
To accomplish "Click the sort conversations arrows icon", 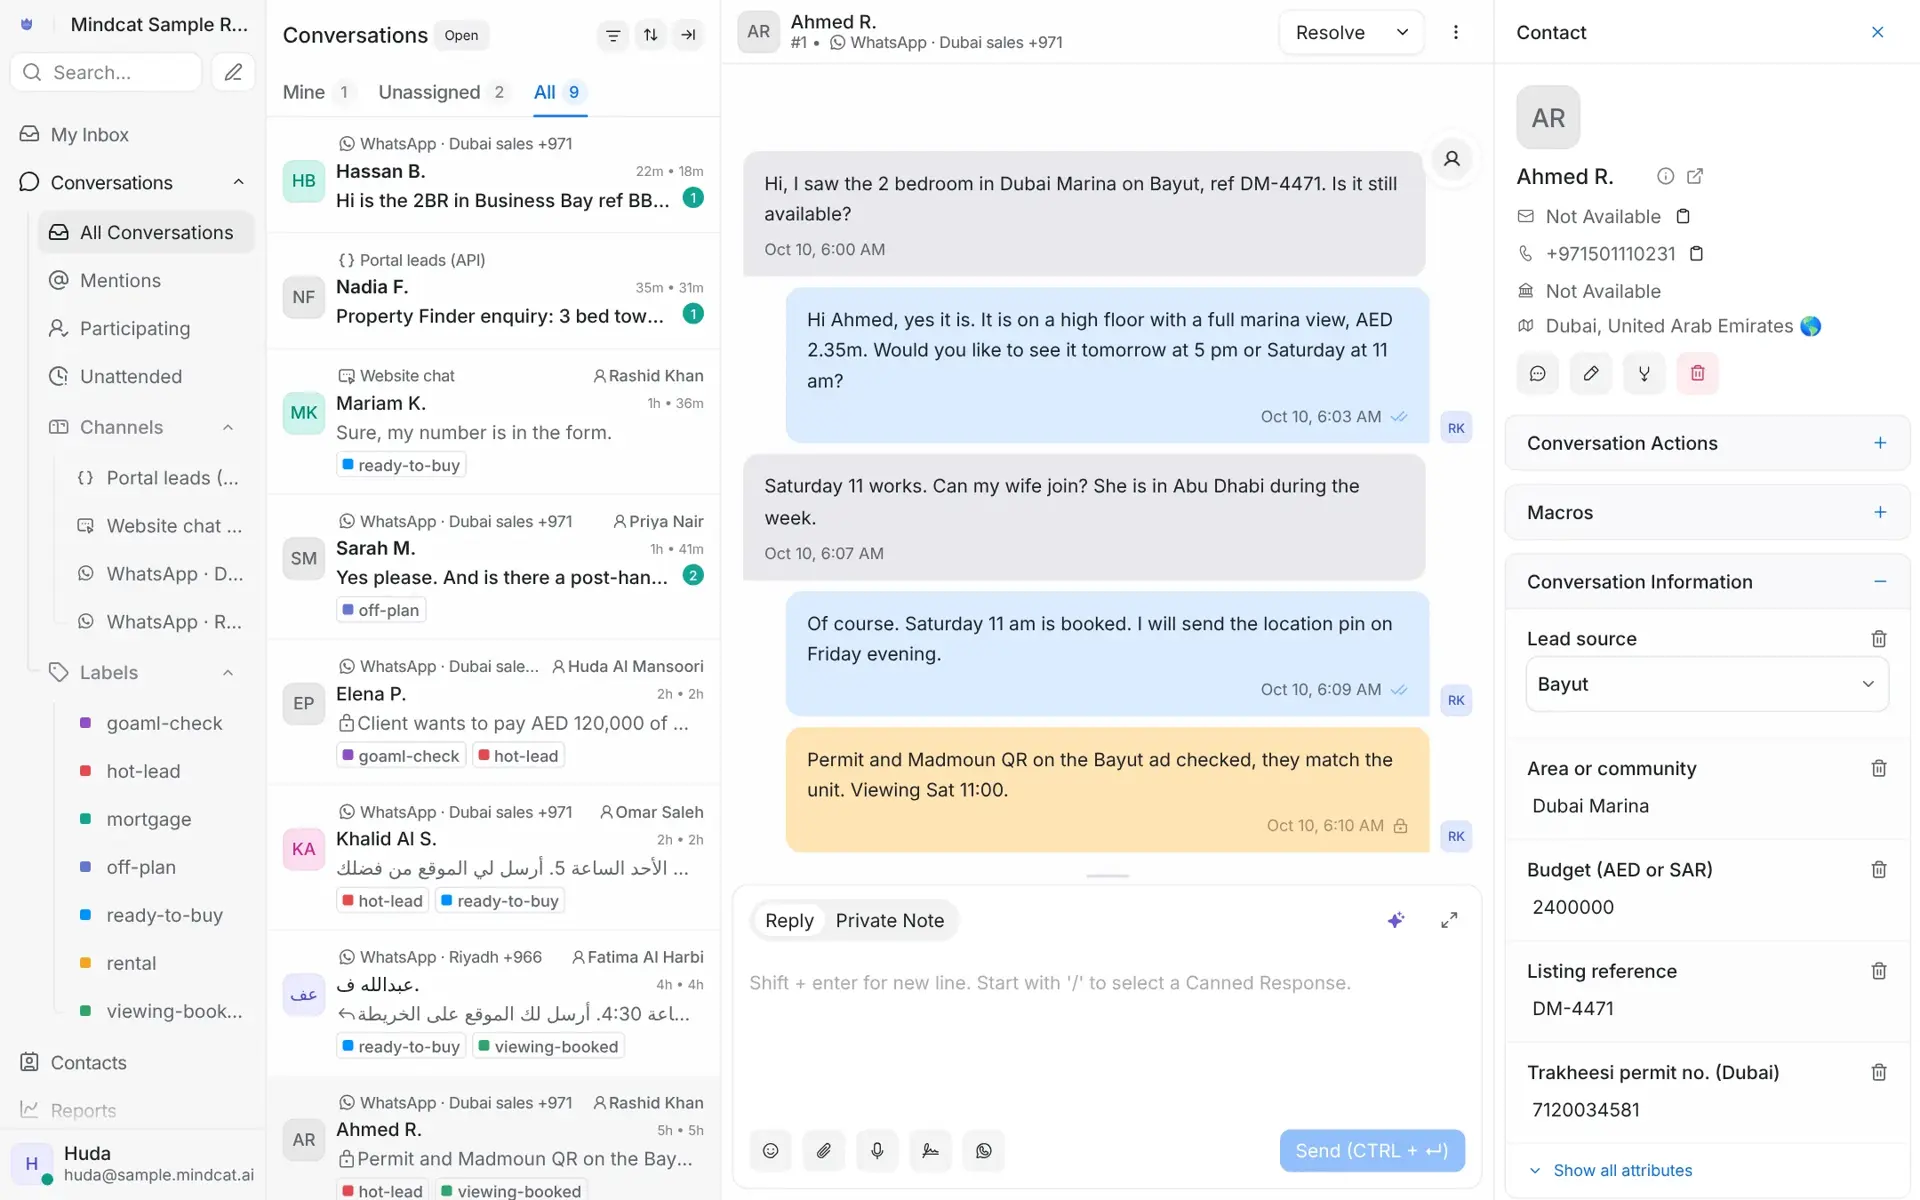I will point(651,35).
